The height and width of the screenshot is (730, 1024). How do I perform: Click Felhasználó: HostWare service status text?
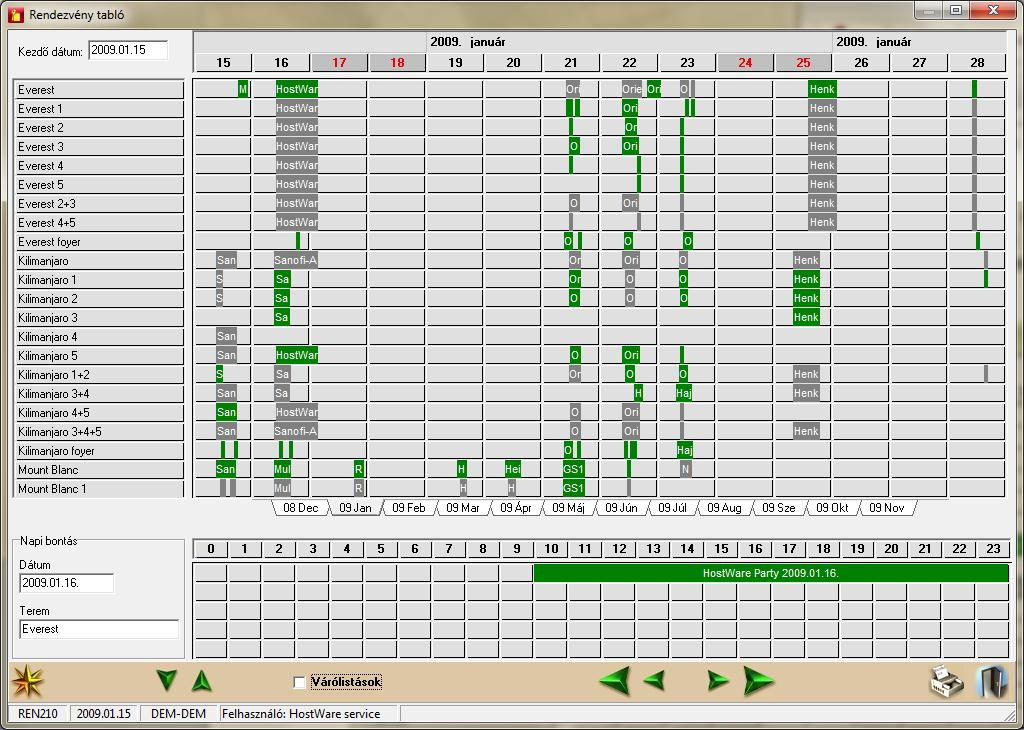tap(301, 714)
